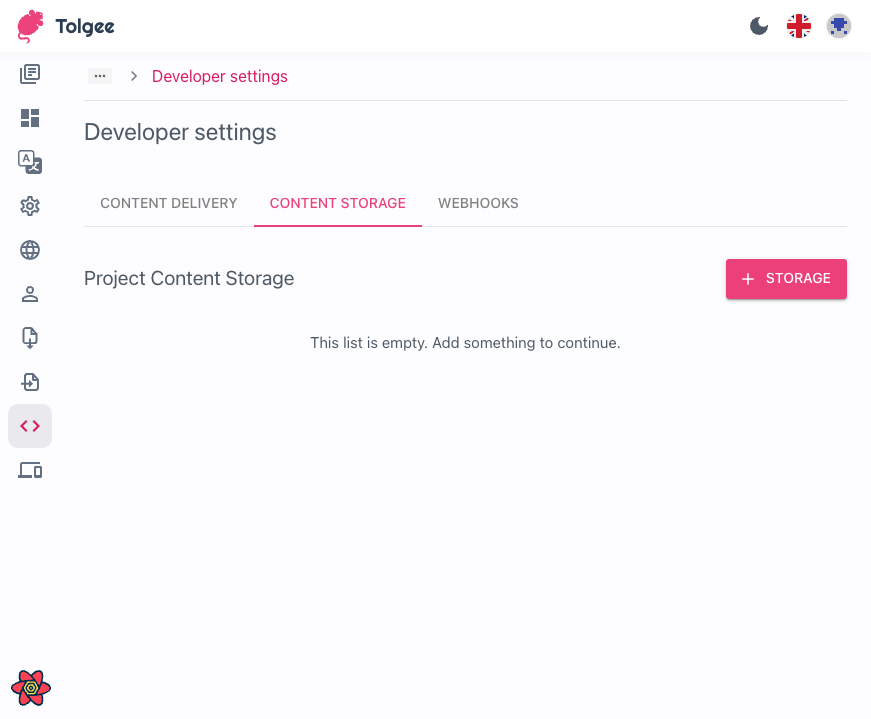
Task: Open the language selector via UK flag
Action: pyautogui.click(x=798, y=25)
